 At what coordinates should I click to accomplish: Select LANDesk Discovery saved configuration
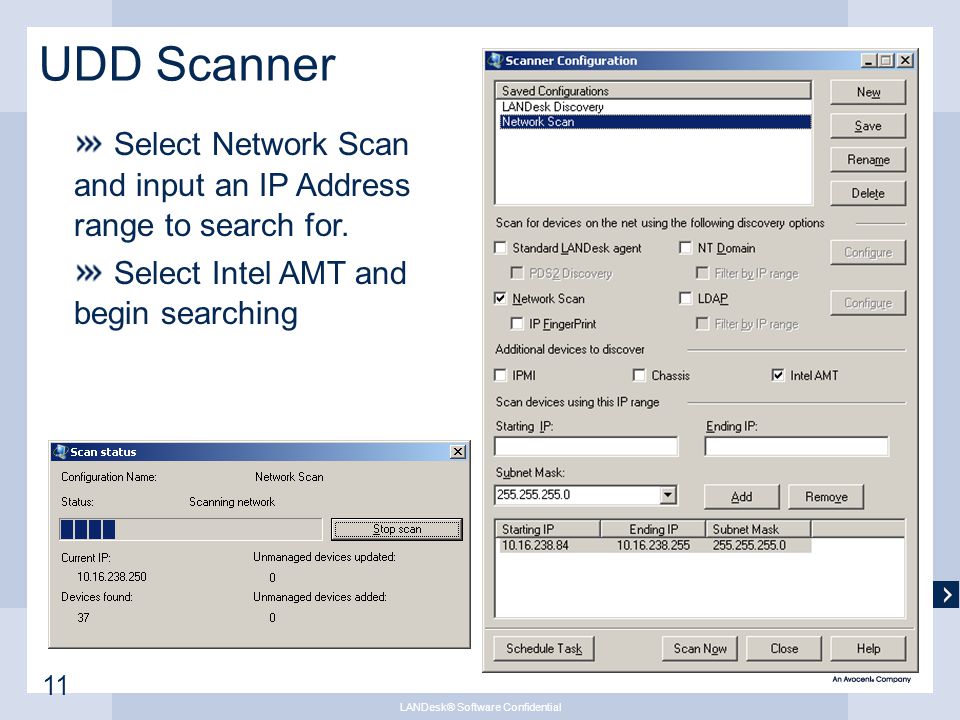(x=653, y=107)
